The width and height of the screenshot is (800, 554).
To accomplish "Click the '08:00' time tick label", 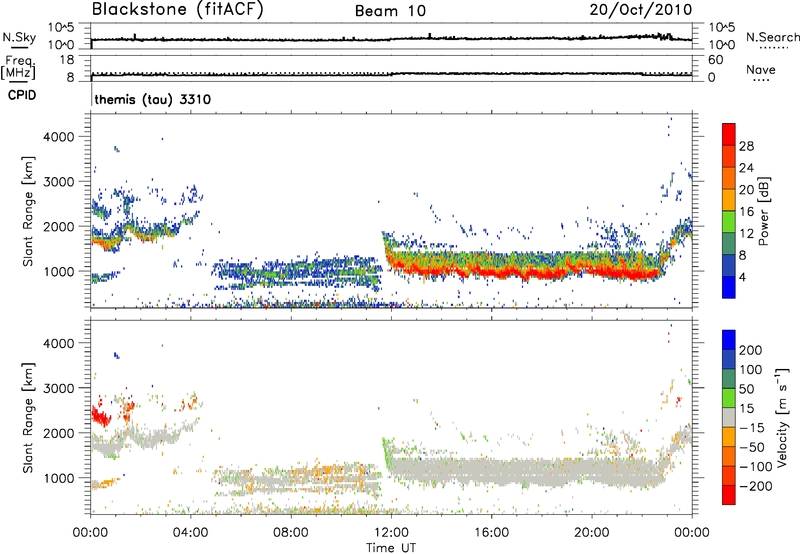I will click(290, 533).
